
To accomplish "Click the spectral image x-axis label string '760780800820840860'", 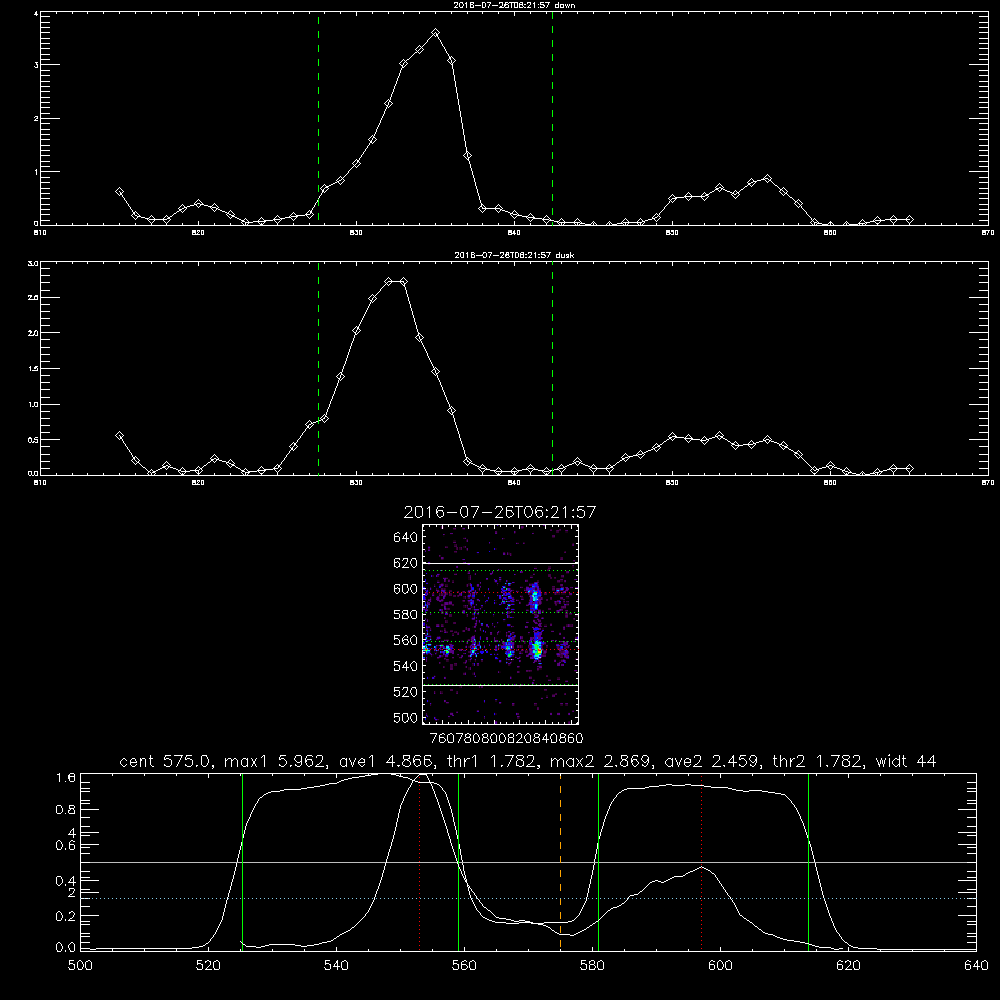I will (506, 739).
